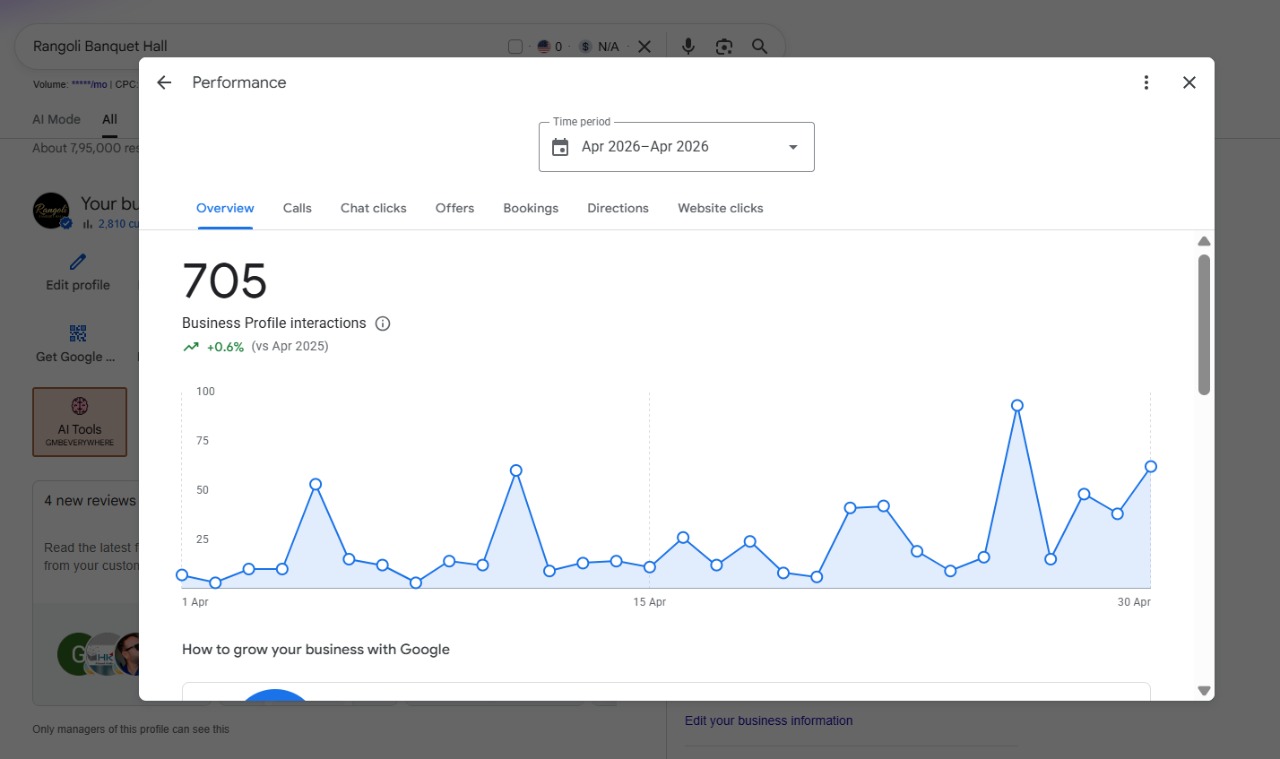Start voice search with microphone icon
1280x759 pixels.
pos(688,46)
